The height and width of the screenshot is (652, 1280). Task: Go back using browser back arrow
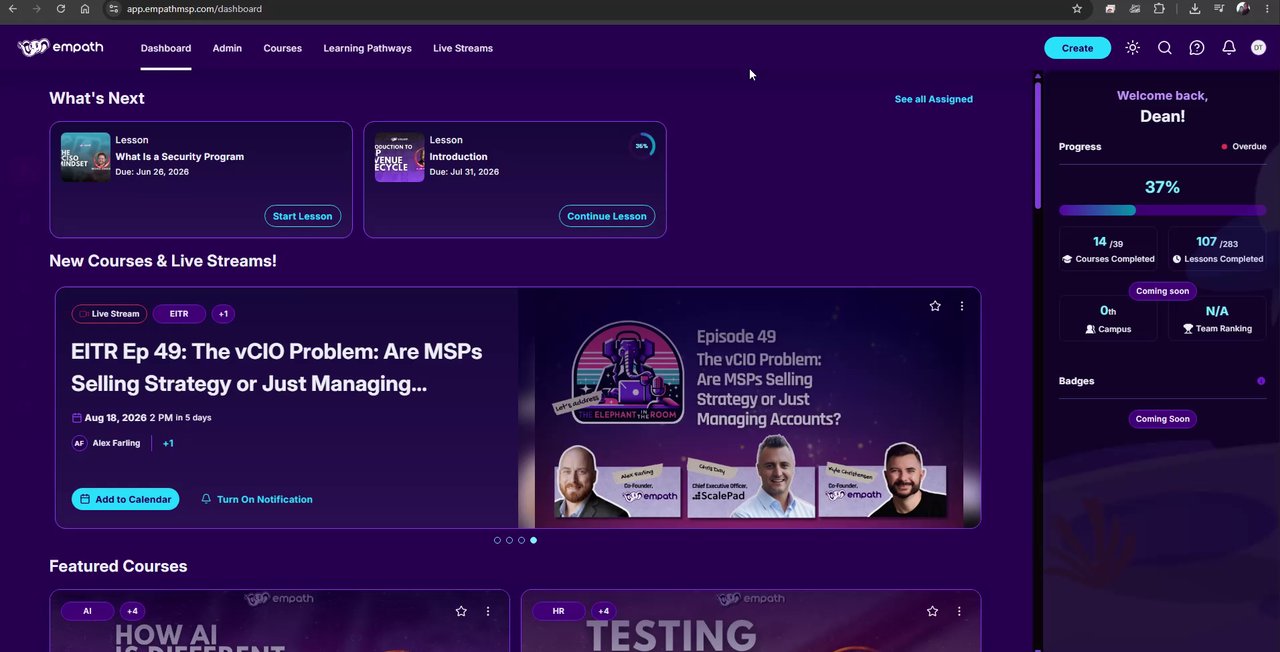[x=12, y=9]
